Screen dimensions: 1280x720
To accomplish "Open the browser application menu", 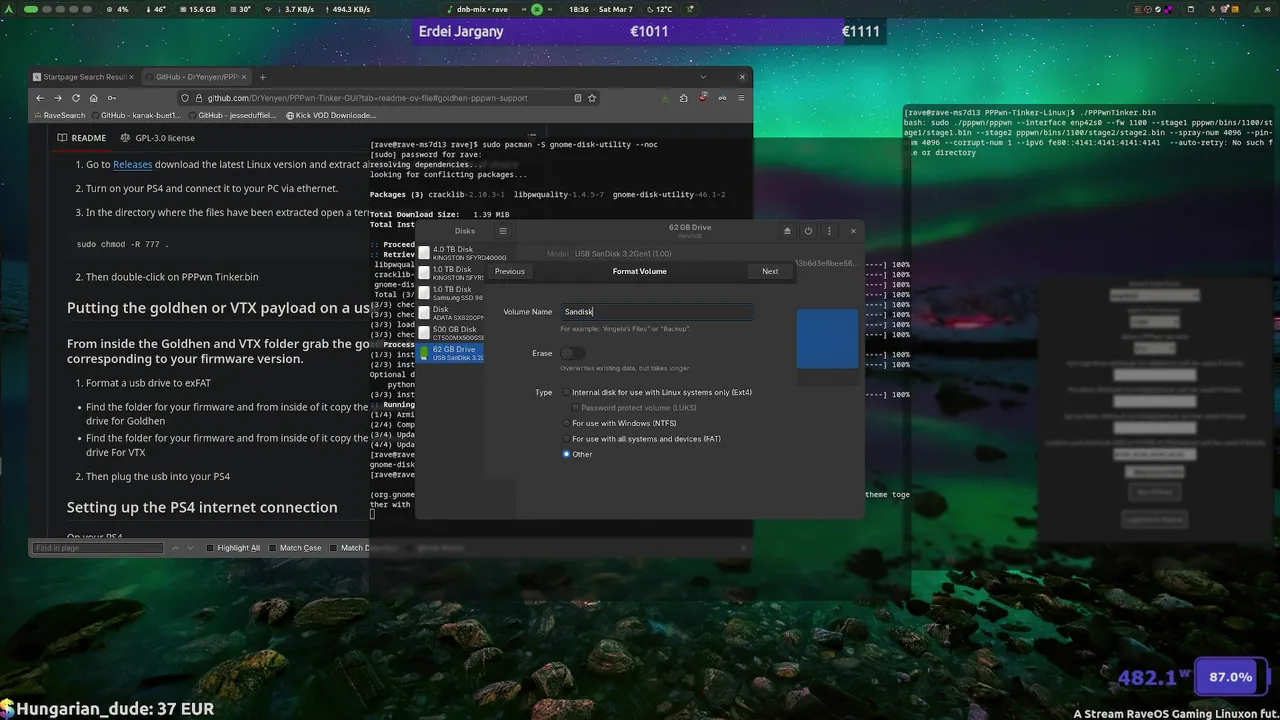I will (x=741, y=98).
